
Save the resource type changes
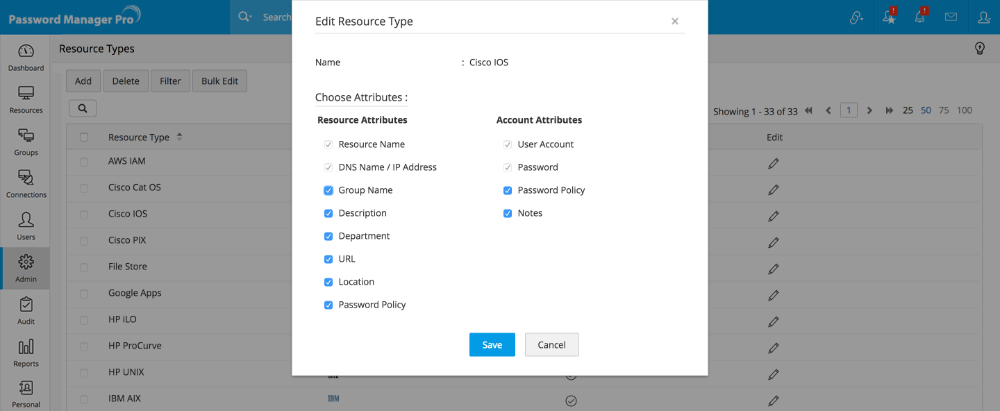click(x=492, y=344)
